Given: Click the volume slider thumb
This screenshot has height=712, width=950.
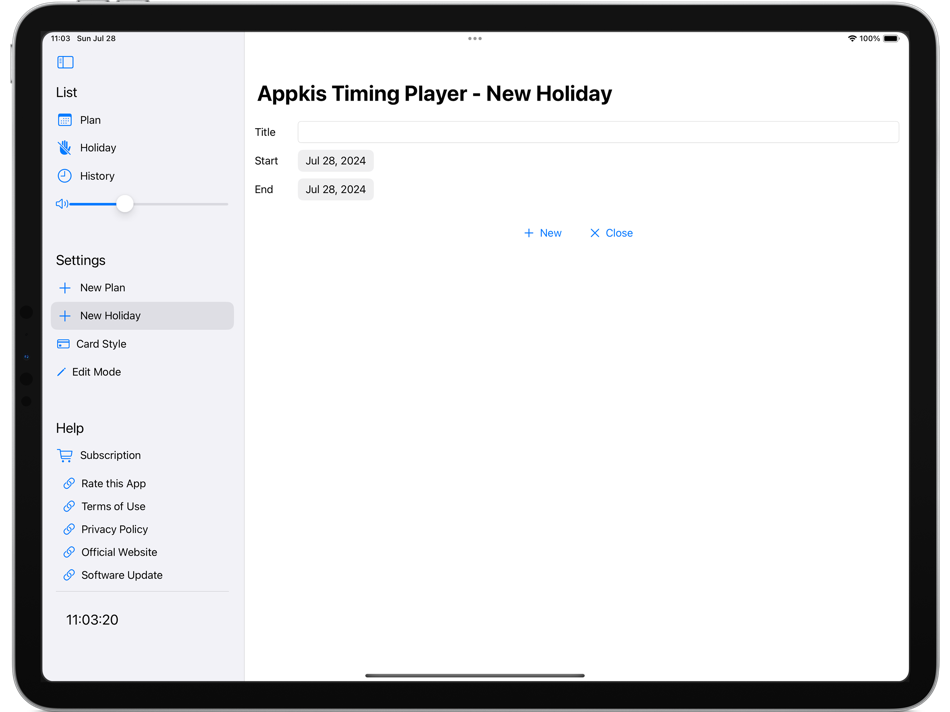Looking at the screenshot, I should (x=125, y=204).
